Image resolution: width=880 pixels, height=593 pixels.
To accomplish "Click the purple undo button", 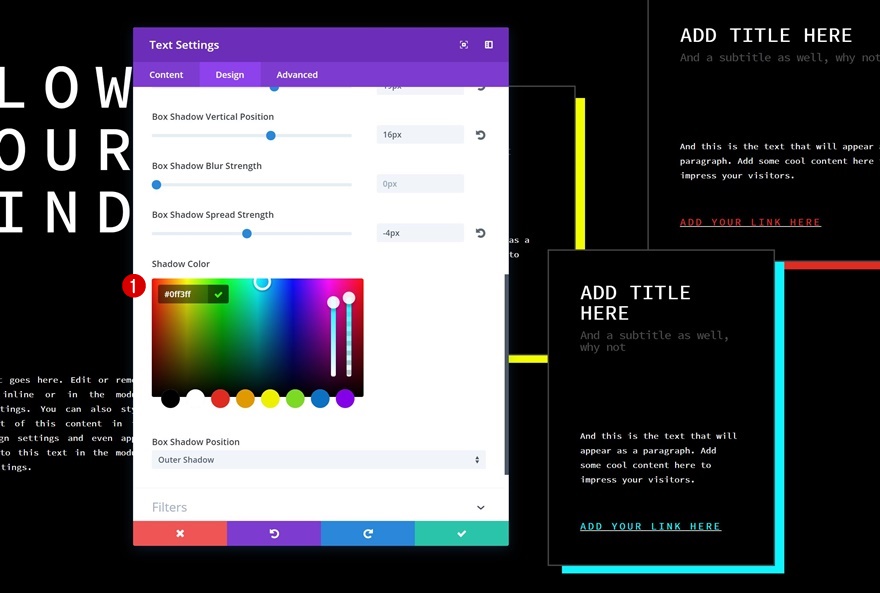I will point(274,534).
